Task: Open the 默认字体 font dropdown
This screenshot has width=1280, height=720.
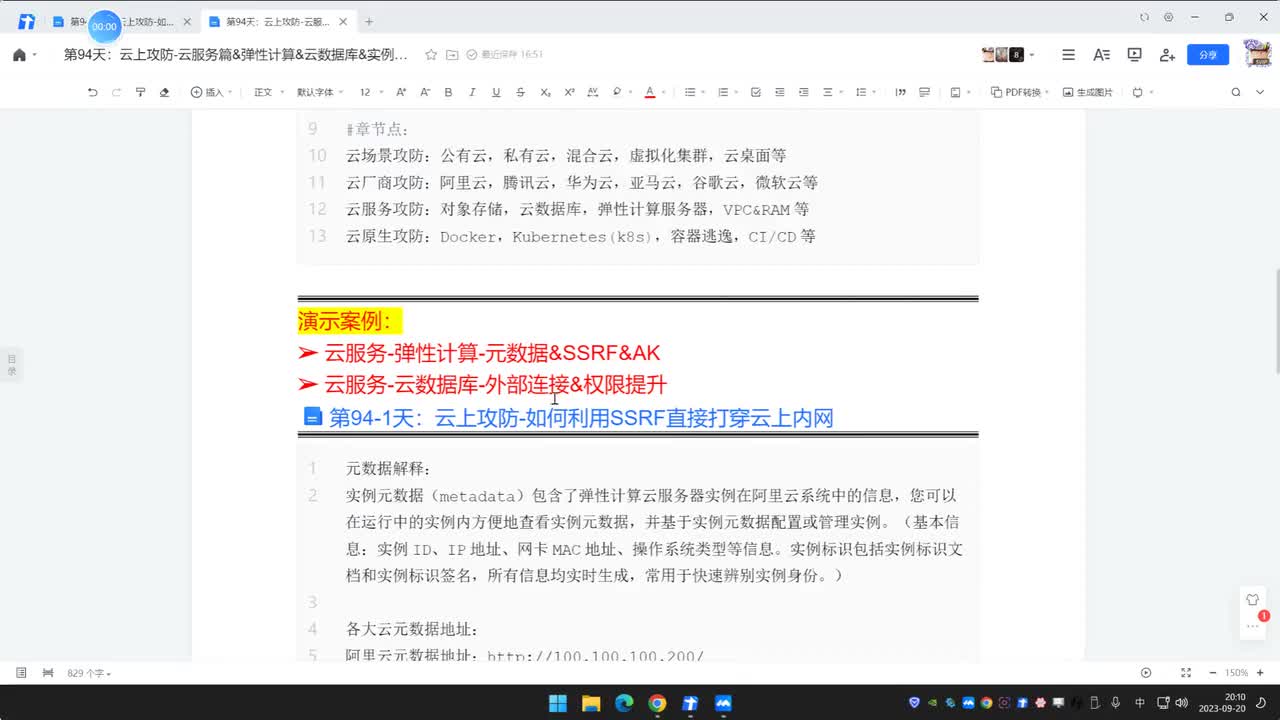Action: click(x=319, y=92)
